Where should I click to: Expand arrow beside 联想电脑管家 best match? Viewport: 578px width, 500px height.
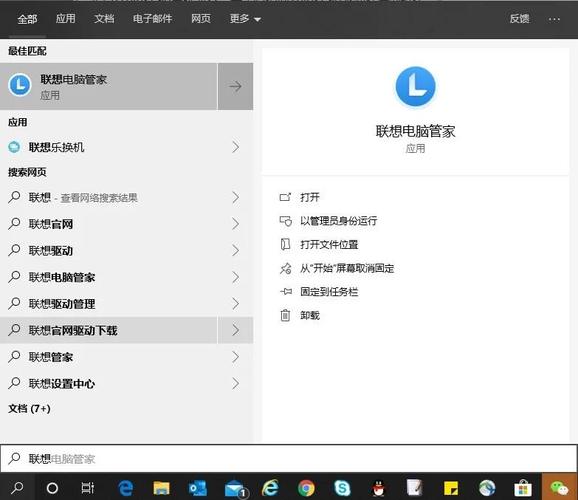tap(235, 86)
